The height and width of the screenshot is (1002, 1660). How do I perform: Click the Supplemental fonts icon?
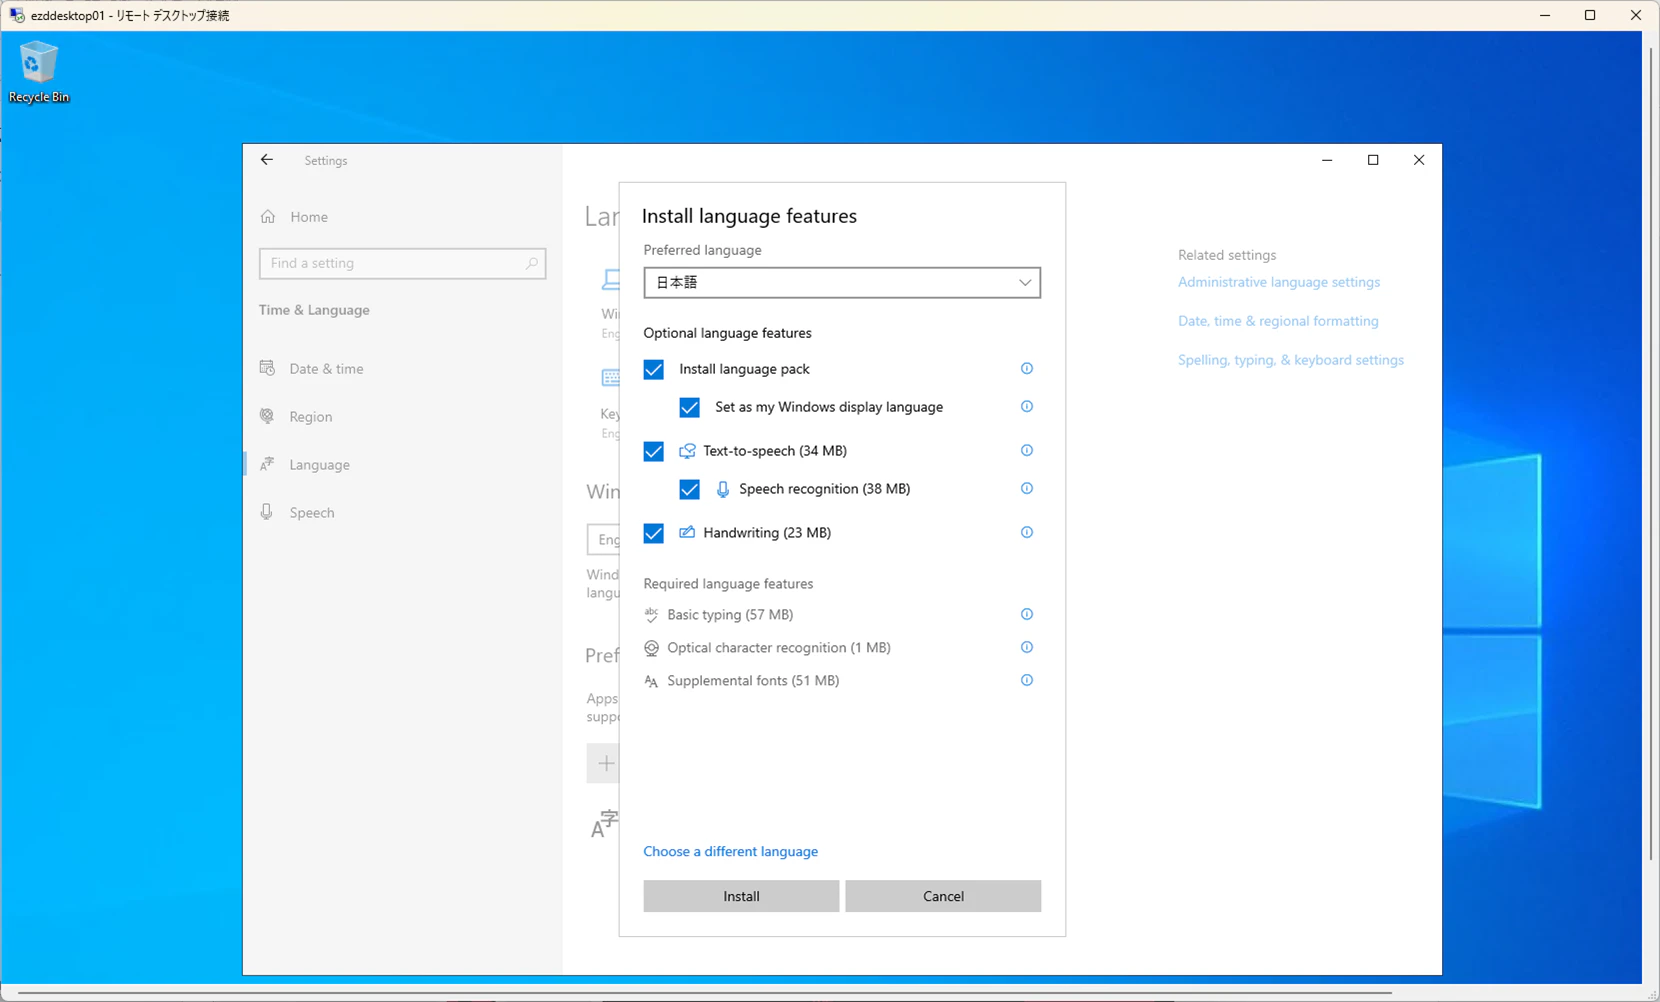pos(651,681)
